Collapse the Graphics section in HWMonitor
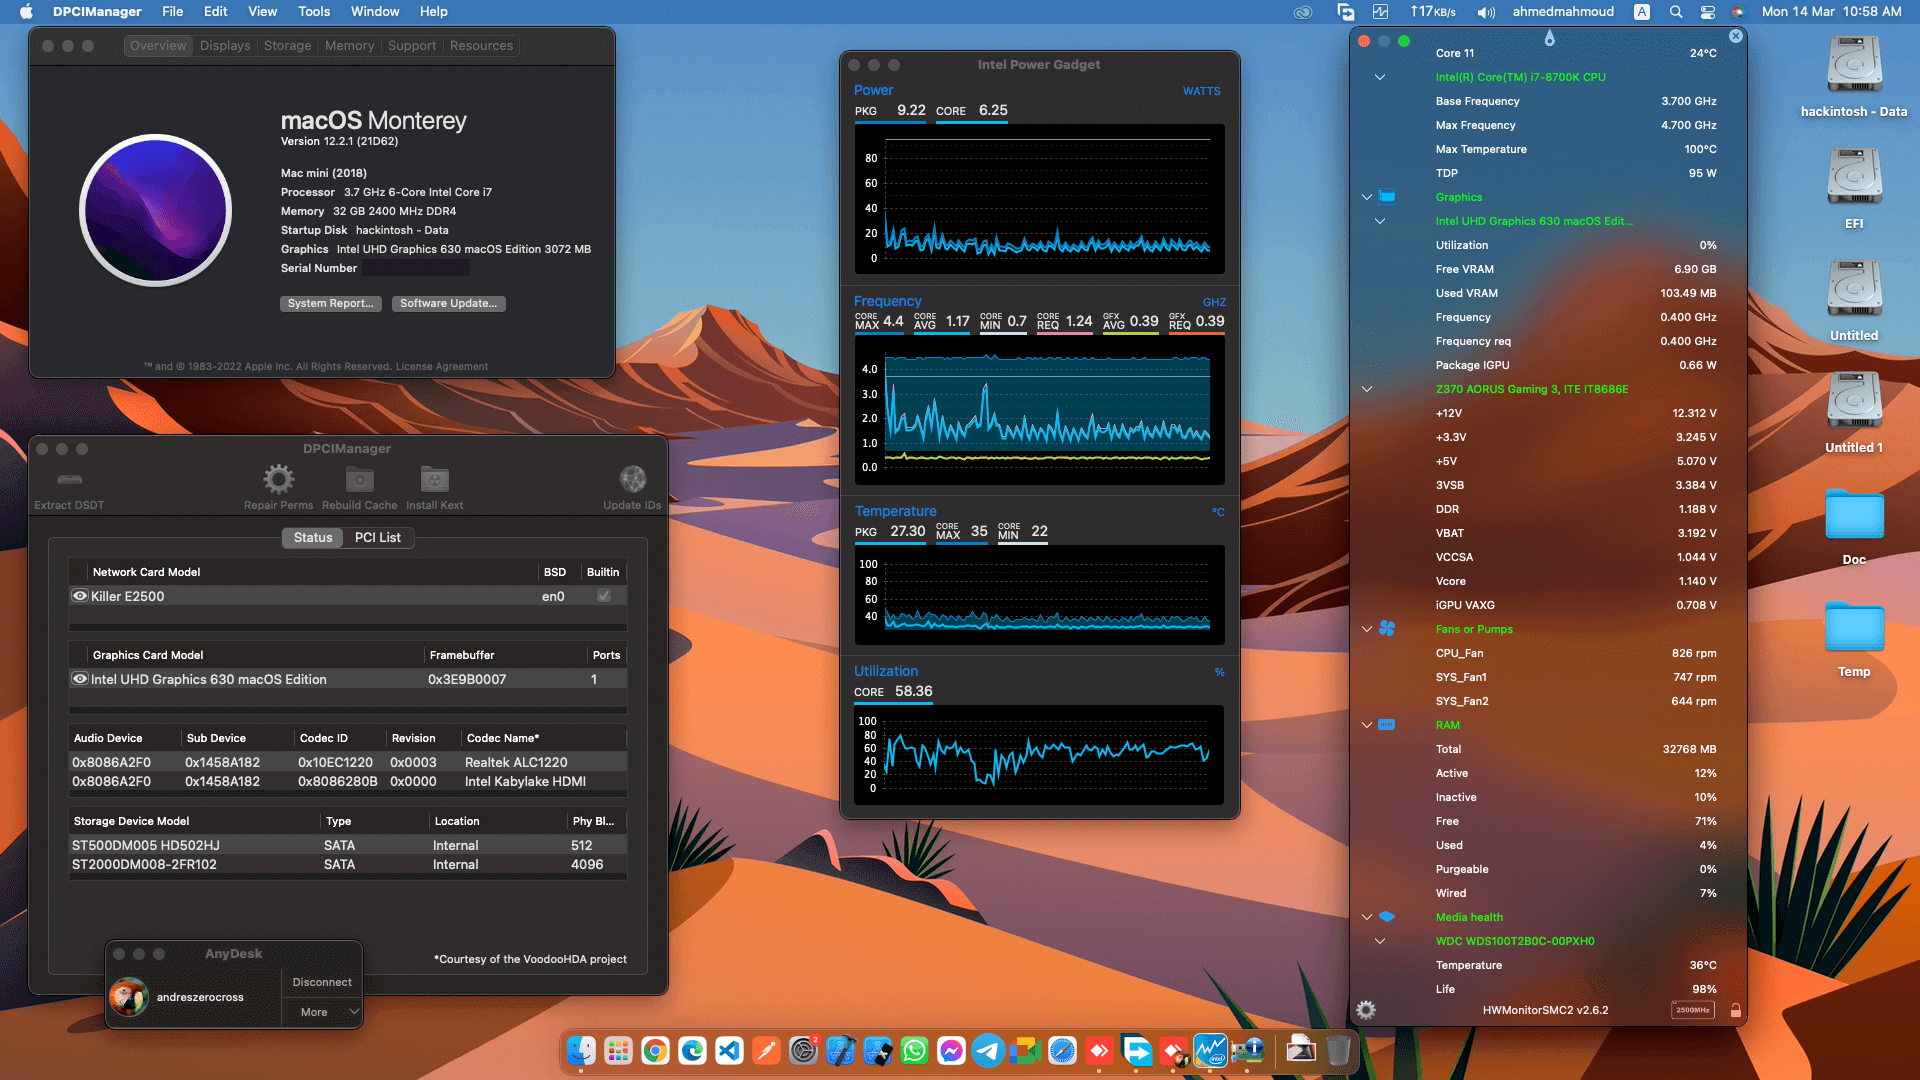The image size is (1920, 1080). click(x=1367, y=197)
